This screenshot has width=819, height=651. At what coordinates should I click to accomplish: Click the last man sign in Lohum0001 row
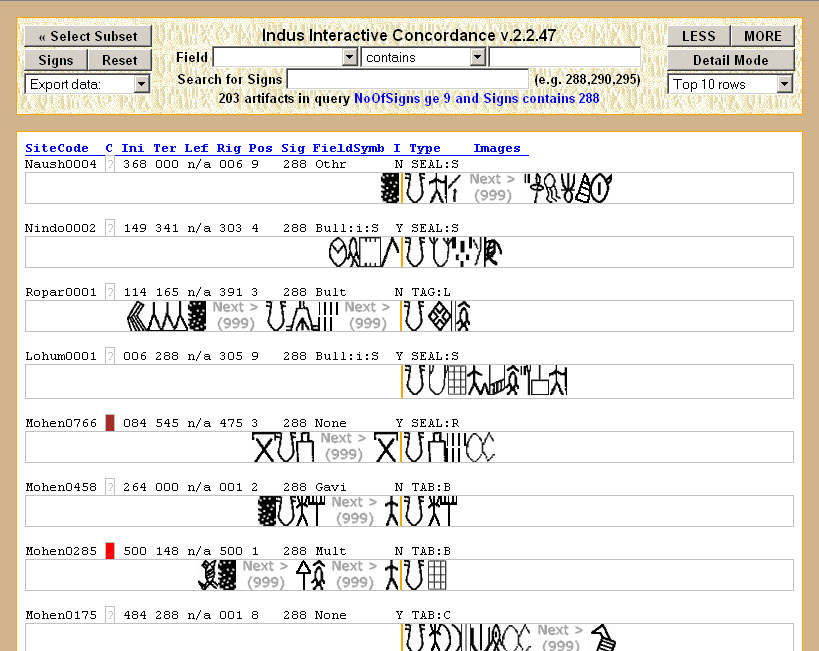[x=558, y=380]
